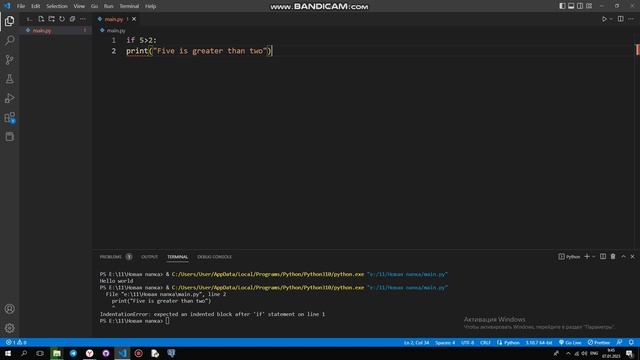Change indentation via Spaces: 4

(445, 342)
